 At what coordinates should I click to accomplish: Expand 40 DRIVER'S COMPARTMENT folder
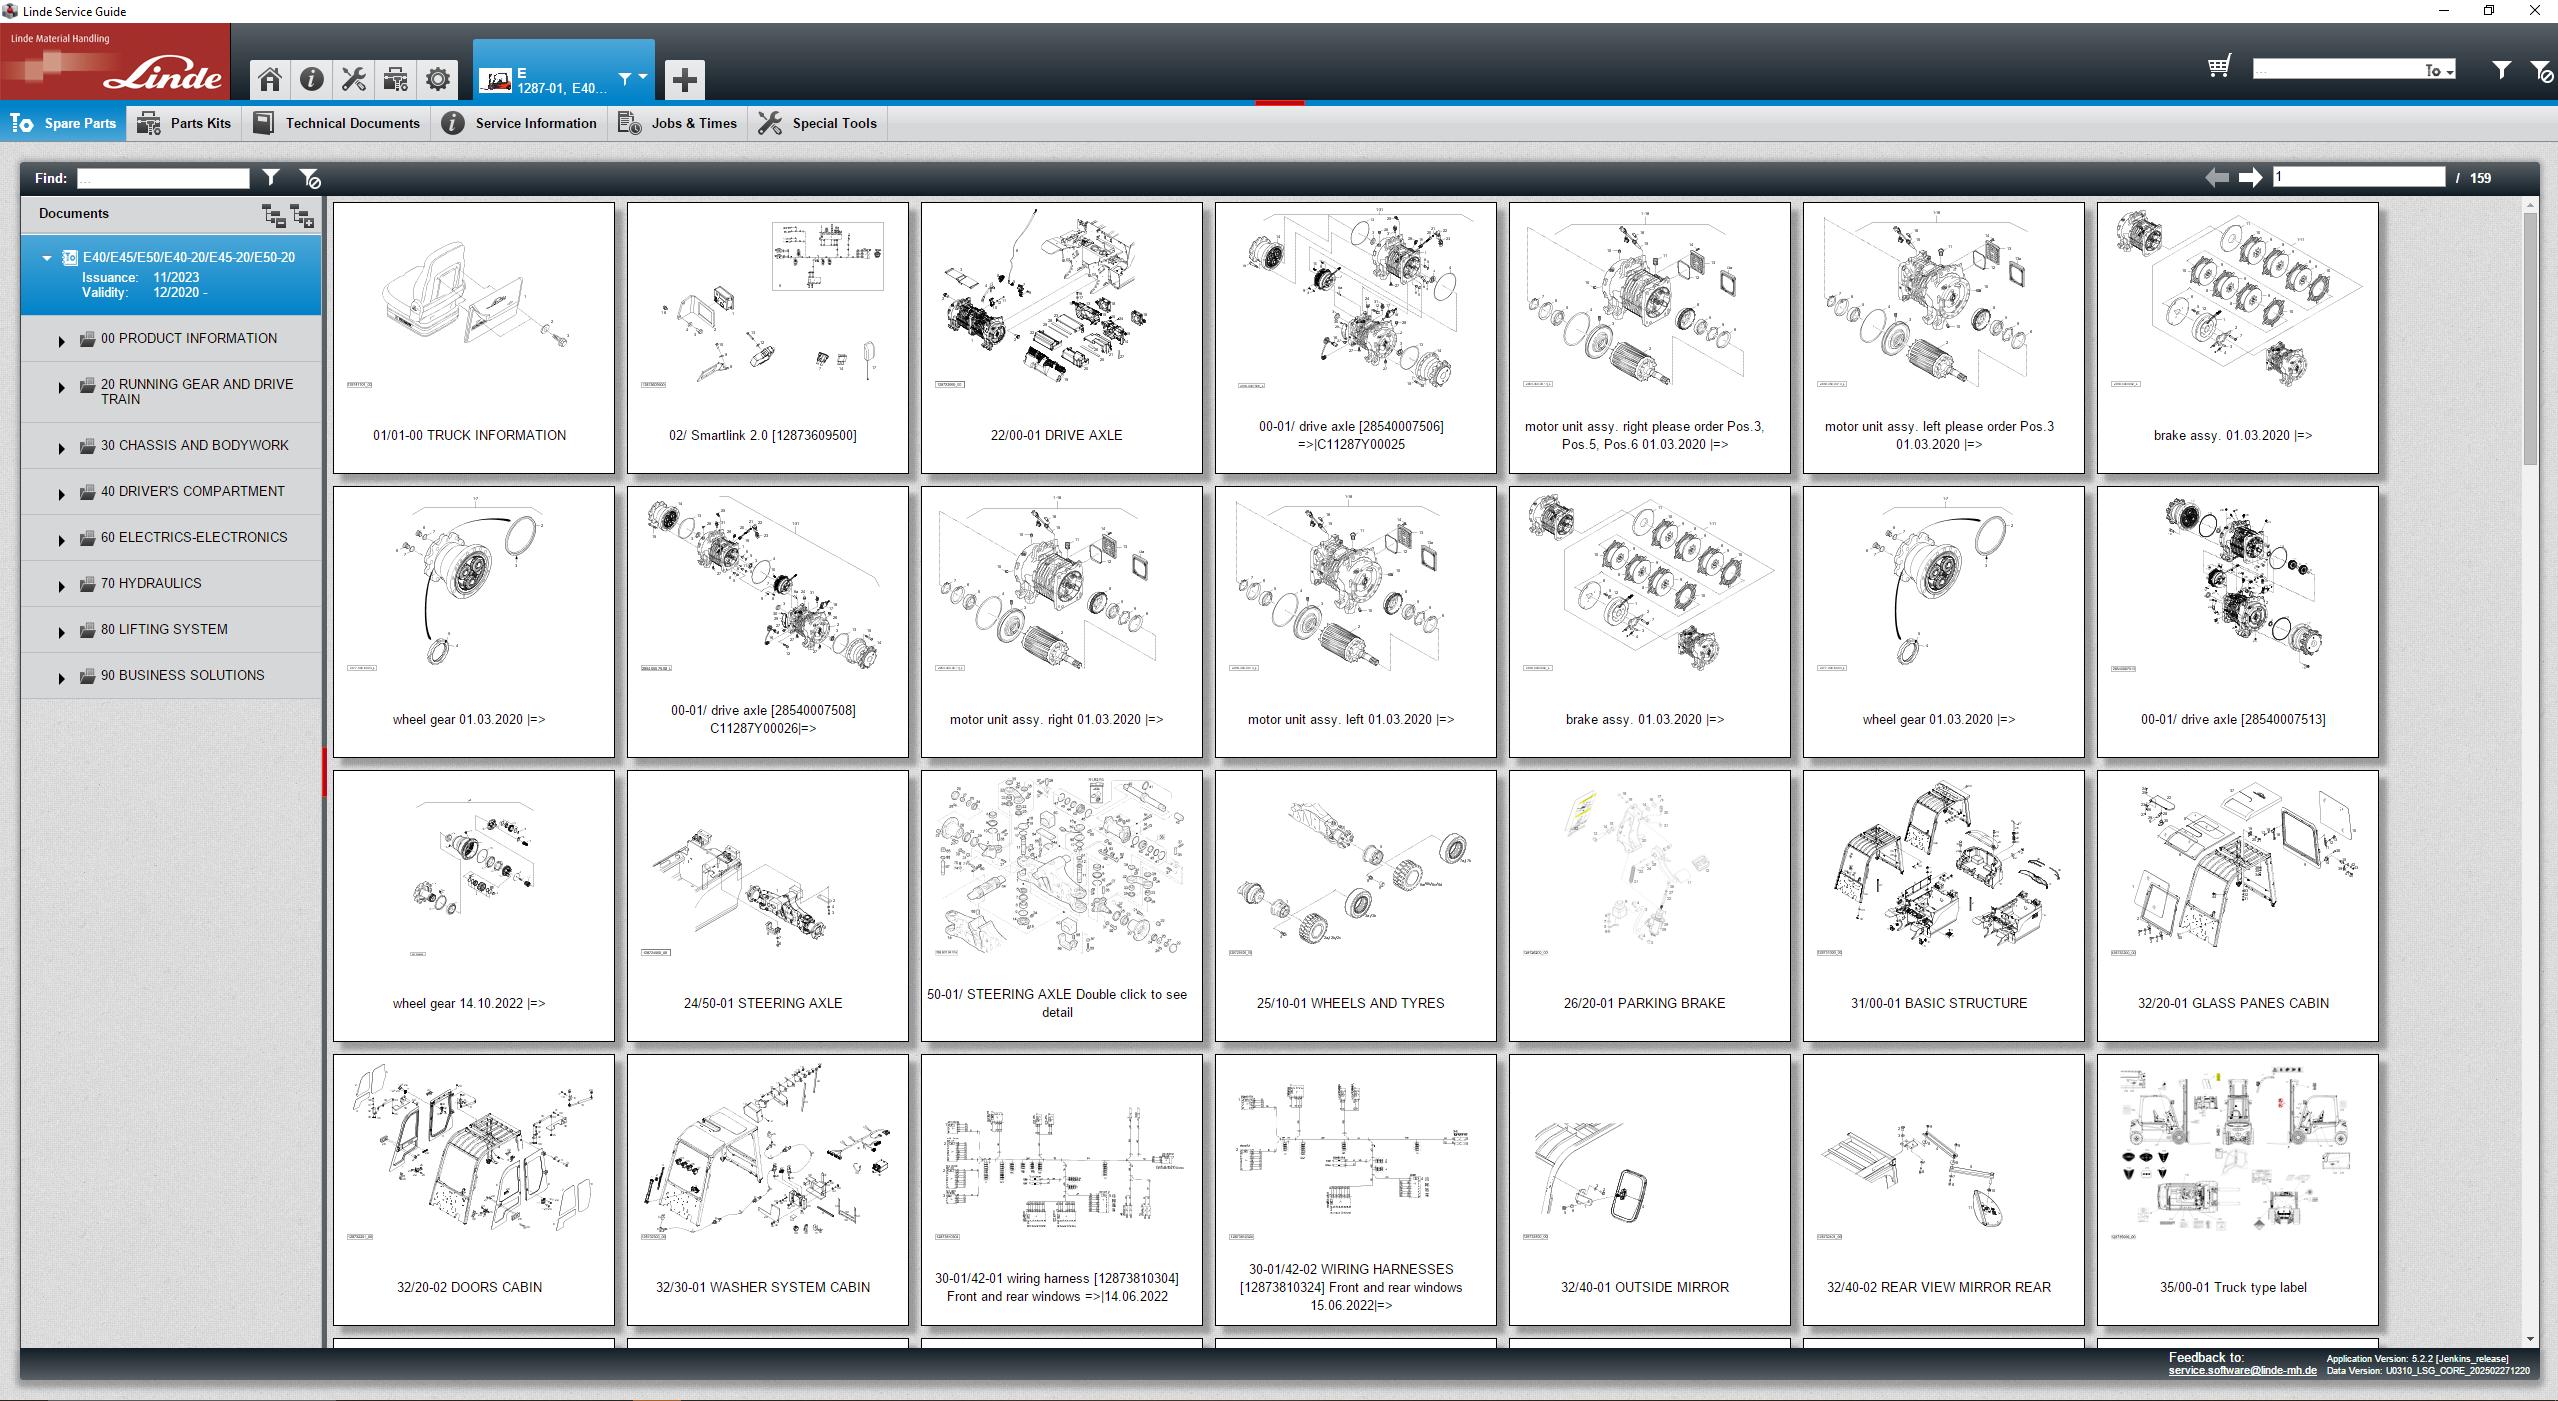point(61,494)
